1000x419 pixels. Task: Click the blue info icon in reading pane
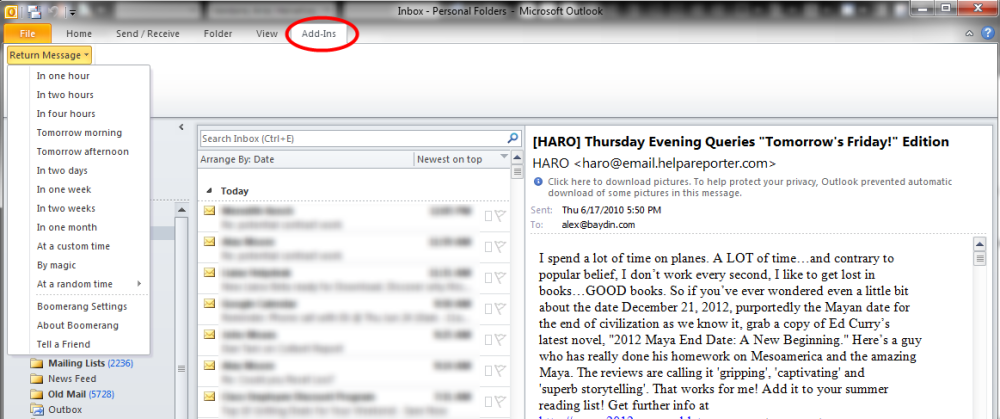tap(539, 181)
